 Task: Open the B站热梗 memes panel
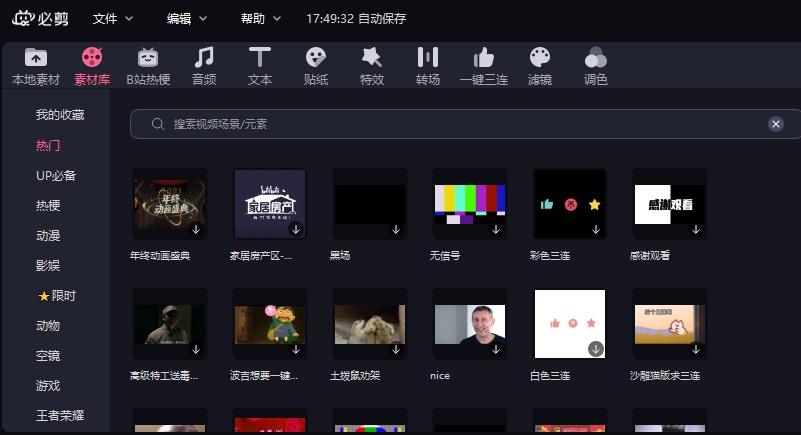pos(148,66)
